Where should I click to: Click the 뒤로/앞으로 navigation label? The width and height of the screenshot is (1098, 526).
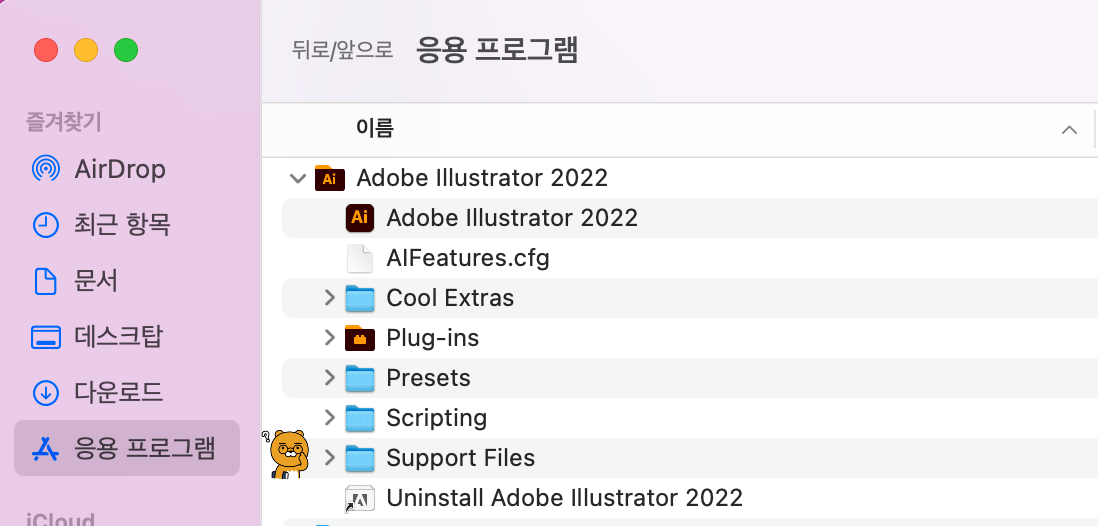pos(343,50)
